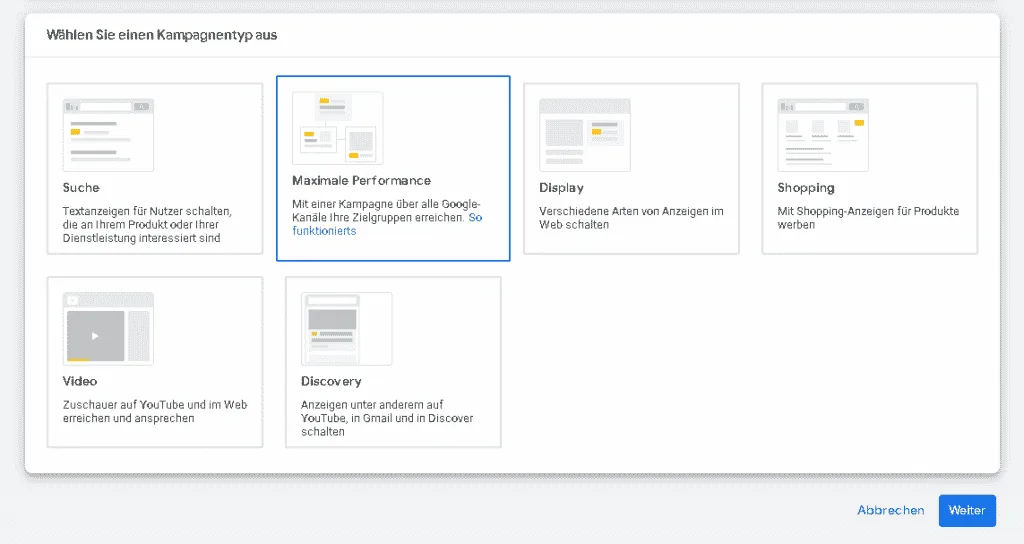
Task: Select the Video campaign play illustration
Action: pyautogui.click(x=108, y=328)
